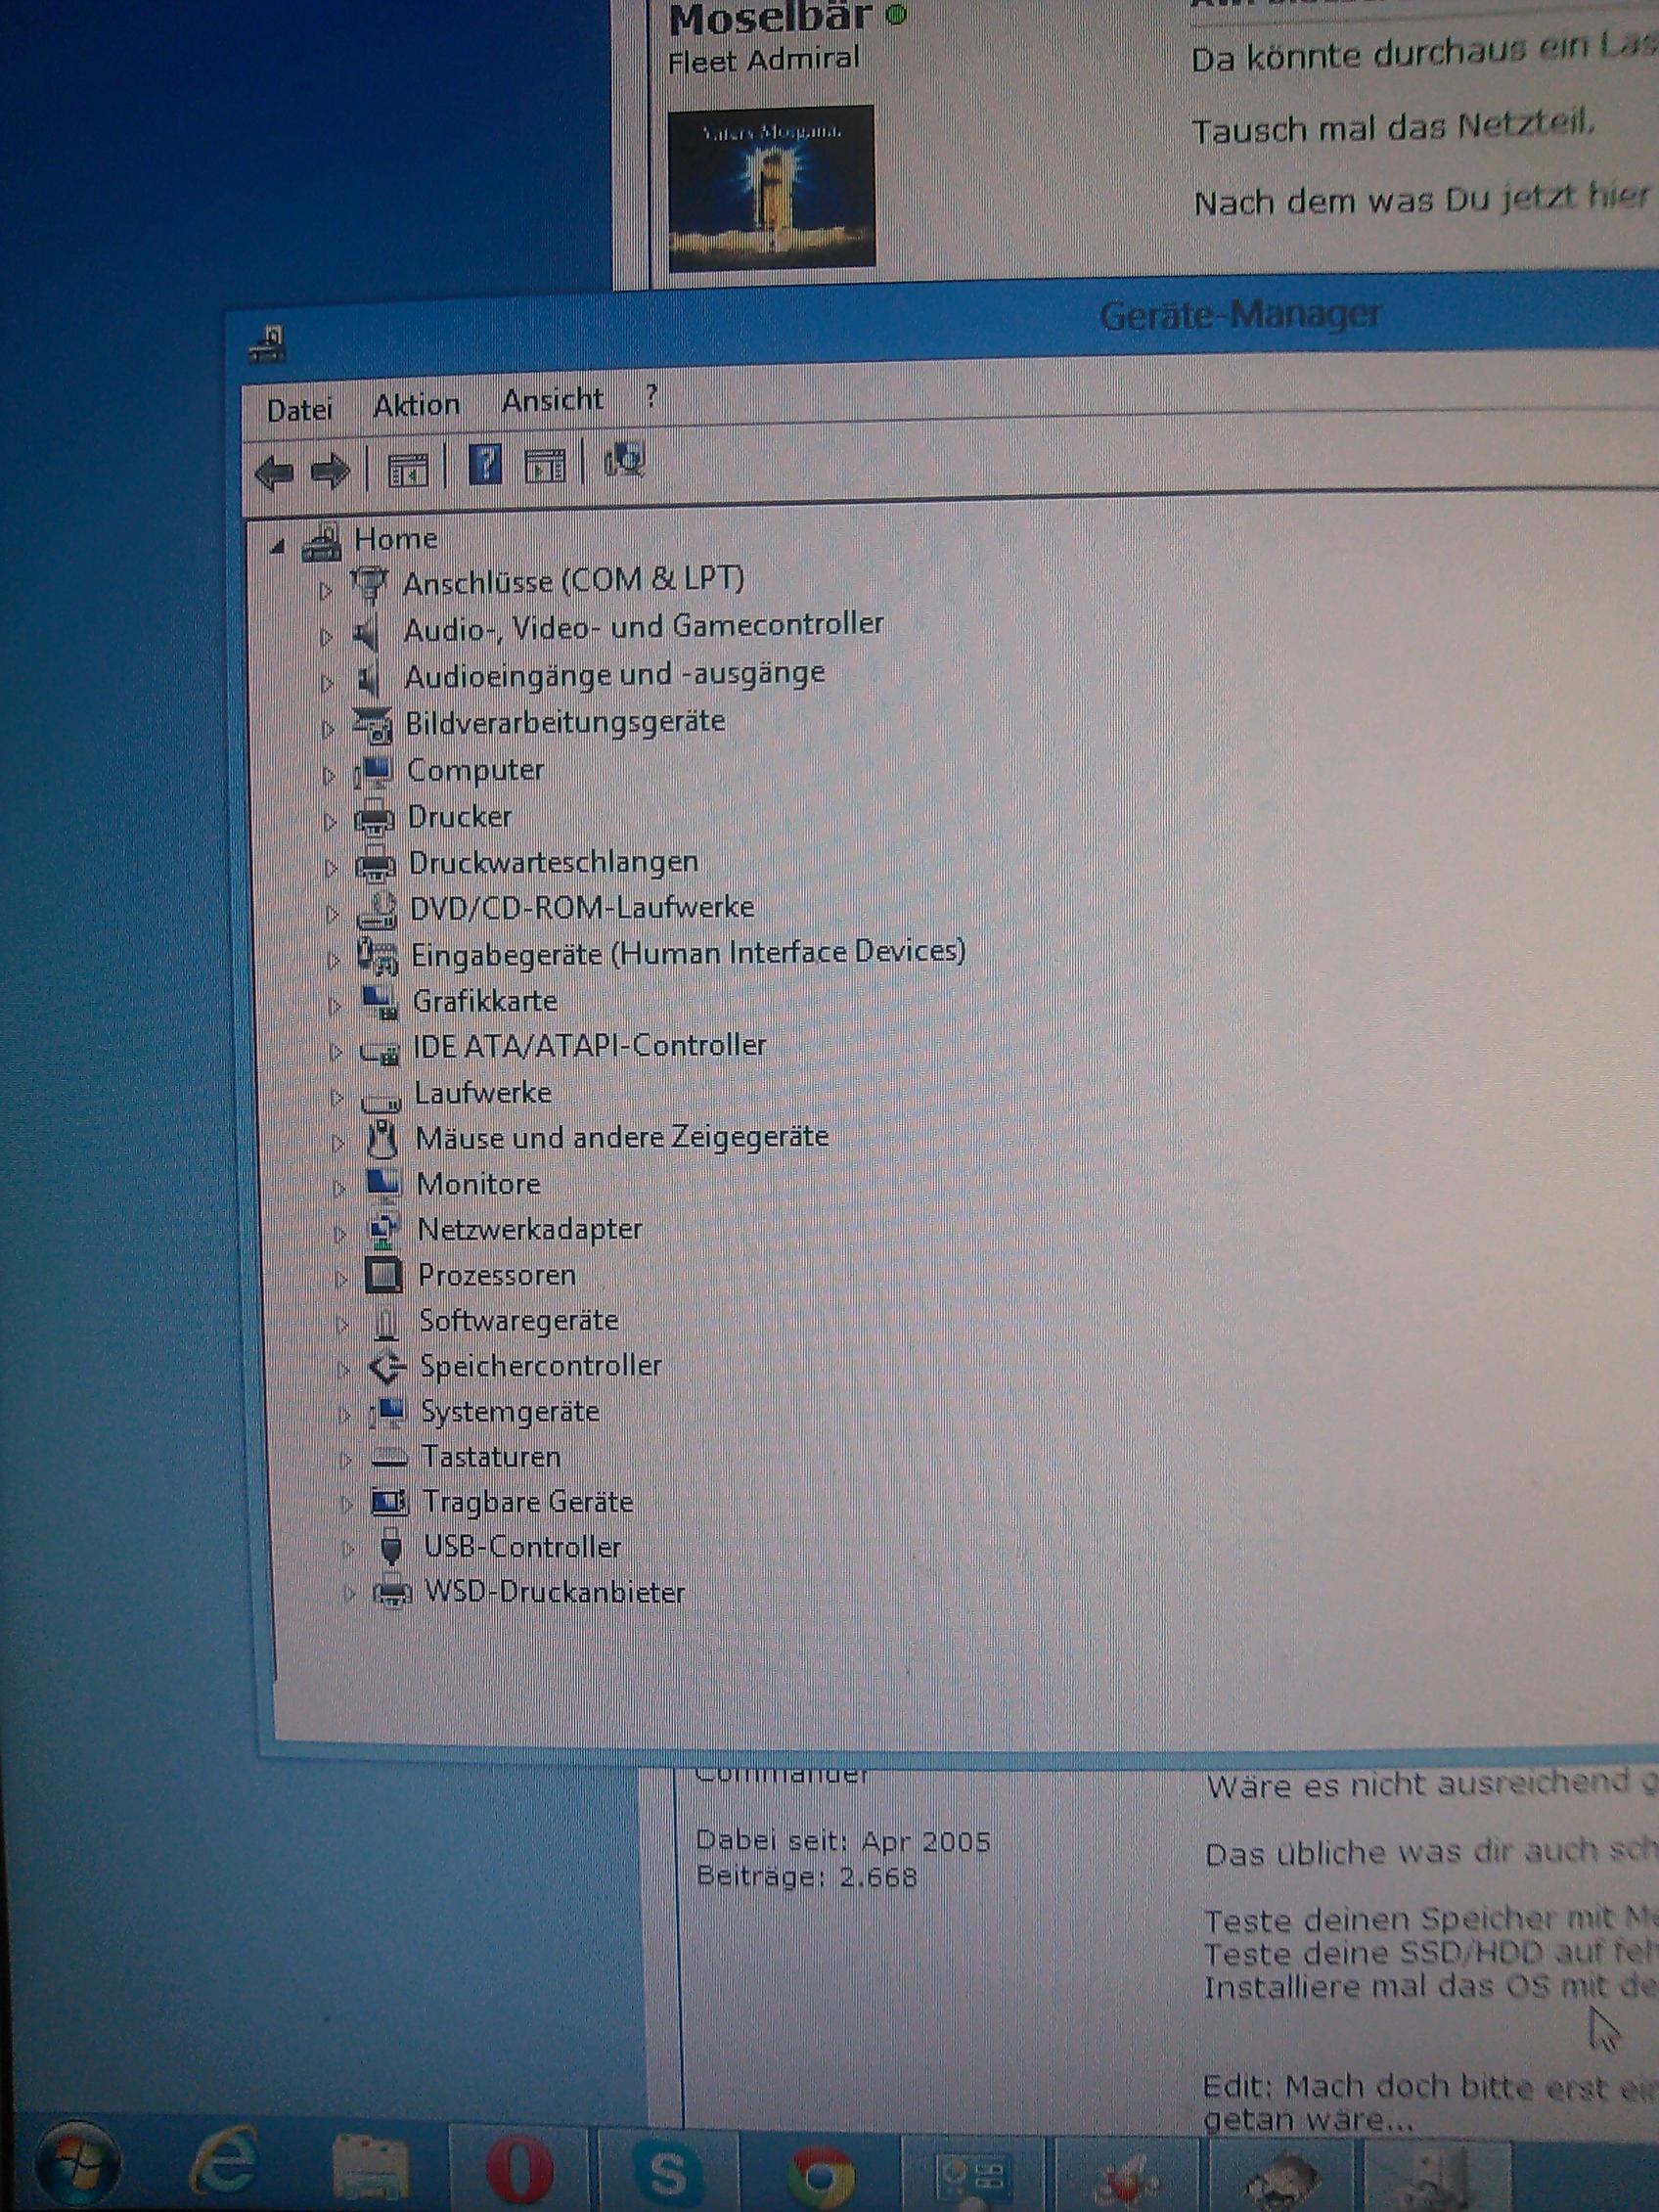Click the Moselbär username in the forum
This screenshot has width=1659, height=2212.
[x=769, y=18]
